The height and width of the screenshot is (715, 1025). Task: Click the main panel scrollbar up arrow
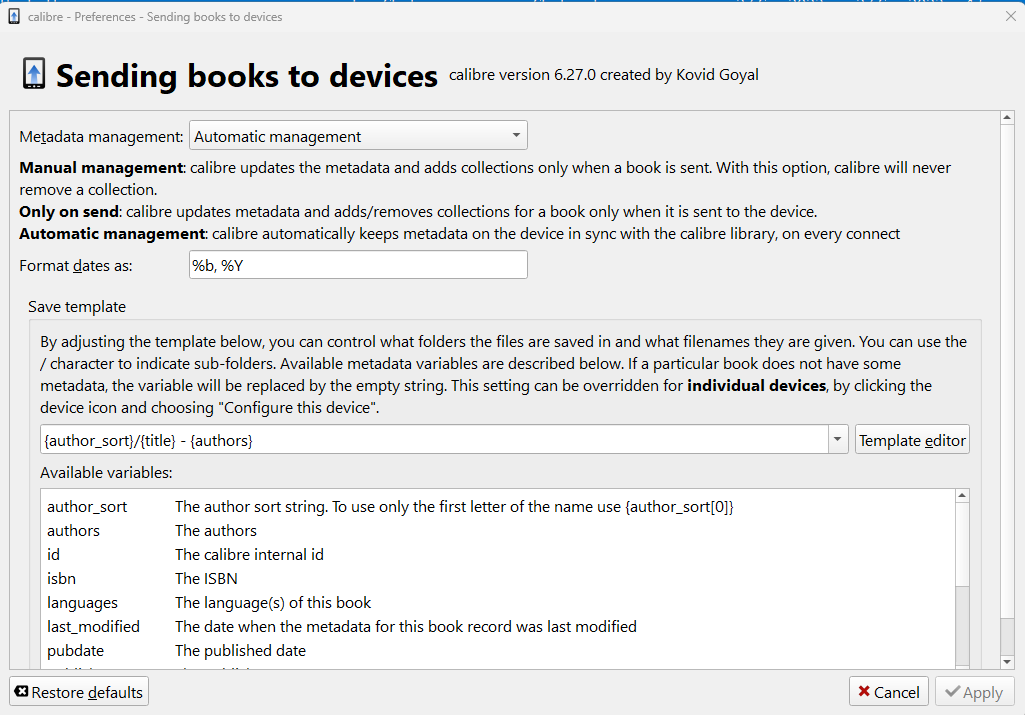click(1008, 119)
